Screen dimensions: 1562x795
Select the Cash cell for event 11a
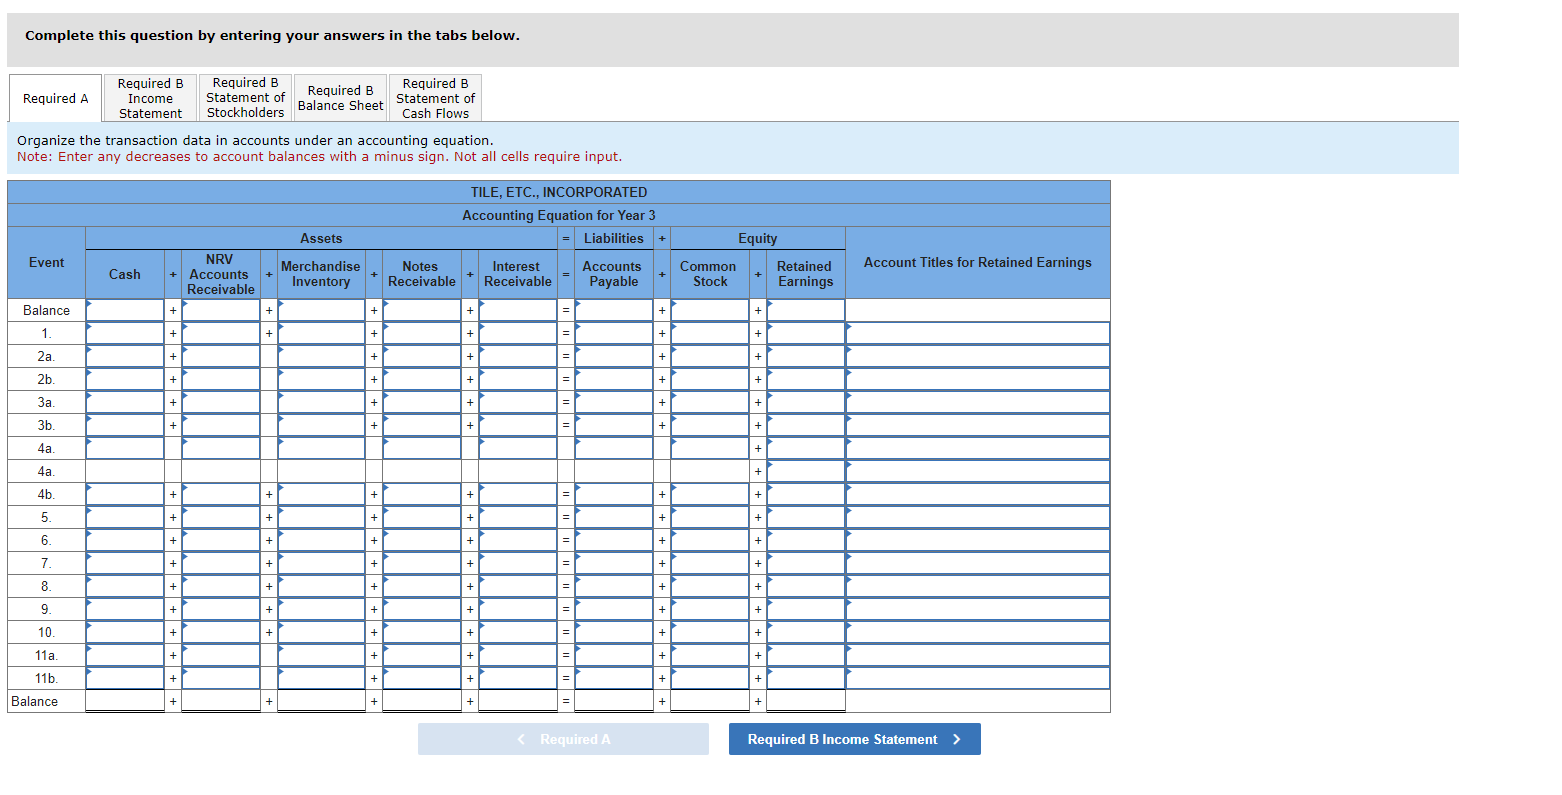125,655
